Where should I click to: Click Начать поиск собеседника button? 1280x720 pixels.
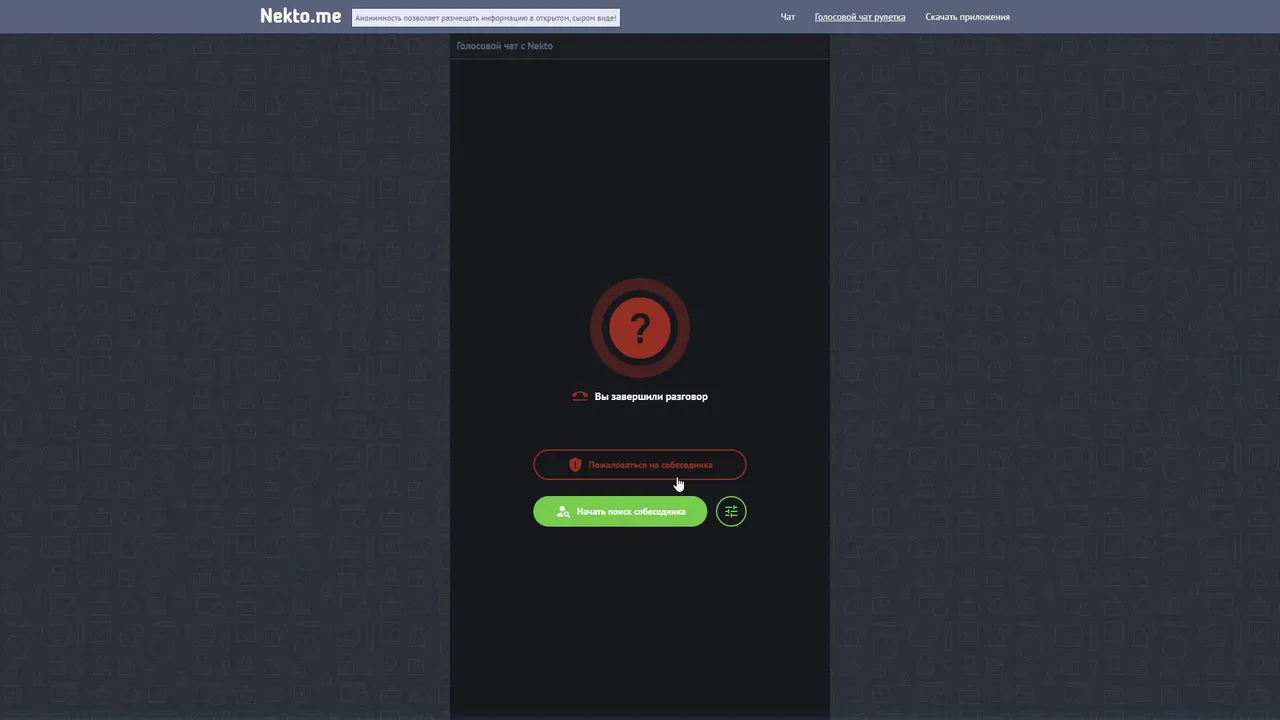[620, 511]
